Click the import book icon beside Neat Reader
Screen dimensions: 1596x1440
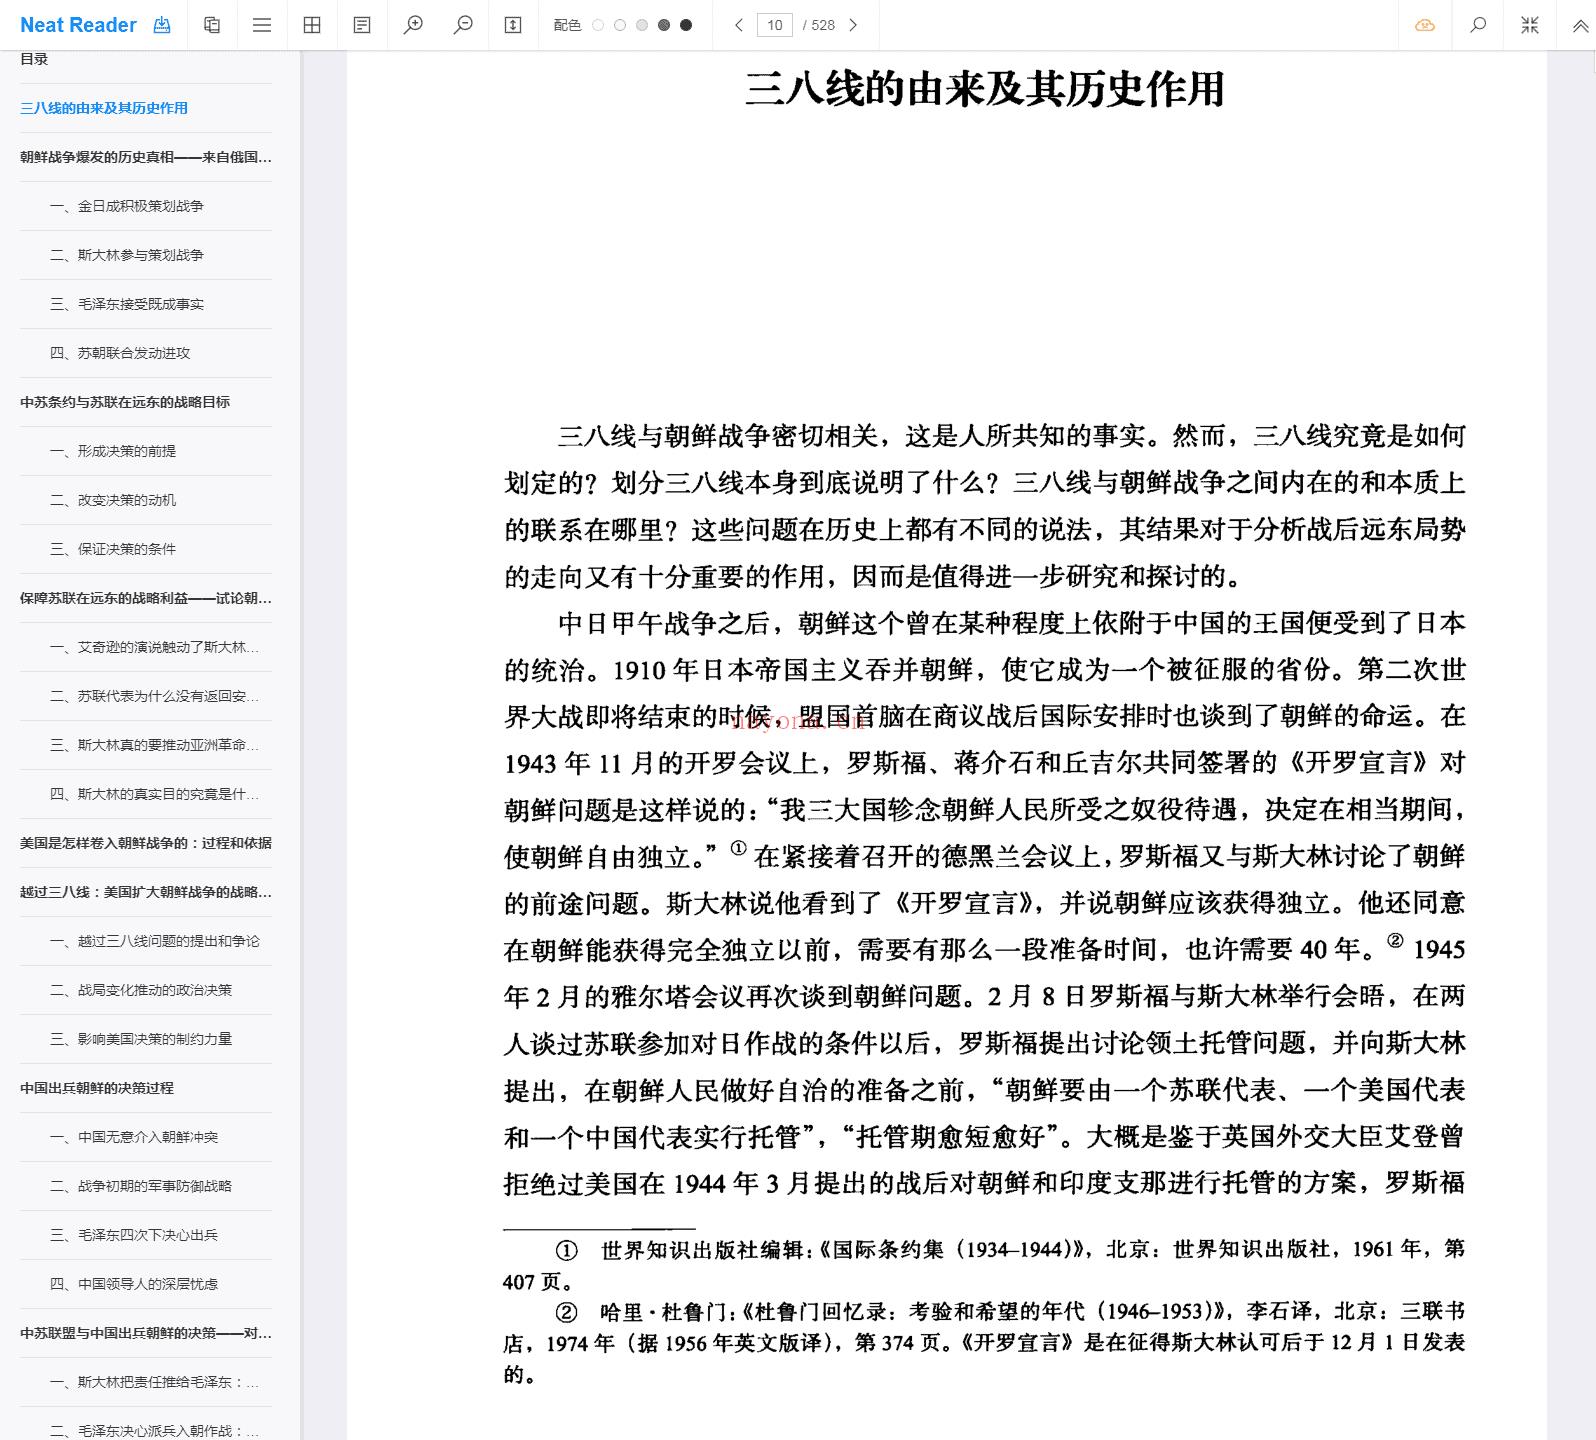click(161, 25)
